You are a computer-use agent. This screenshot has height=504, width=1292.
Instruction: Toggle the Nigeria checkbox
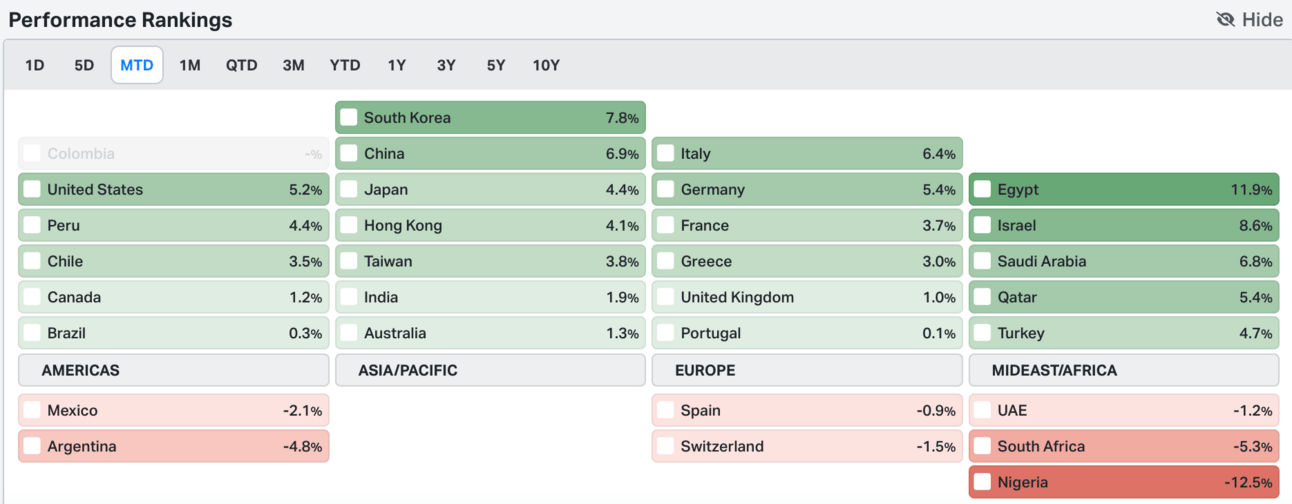[x=982, y=483]
